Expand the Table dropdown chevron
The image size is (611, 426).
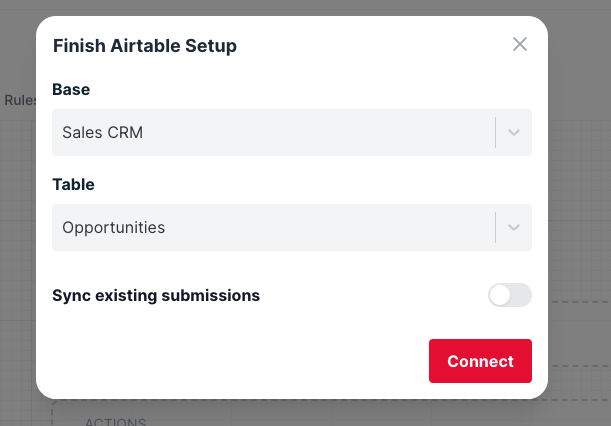tap(514, 227)
